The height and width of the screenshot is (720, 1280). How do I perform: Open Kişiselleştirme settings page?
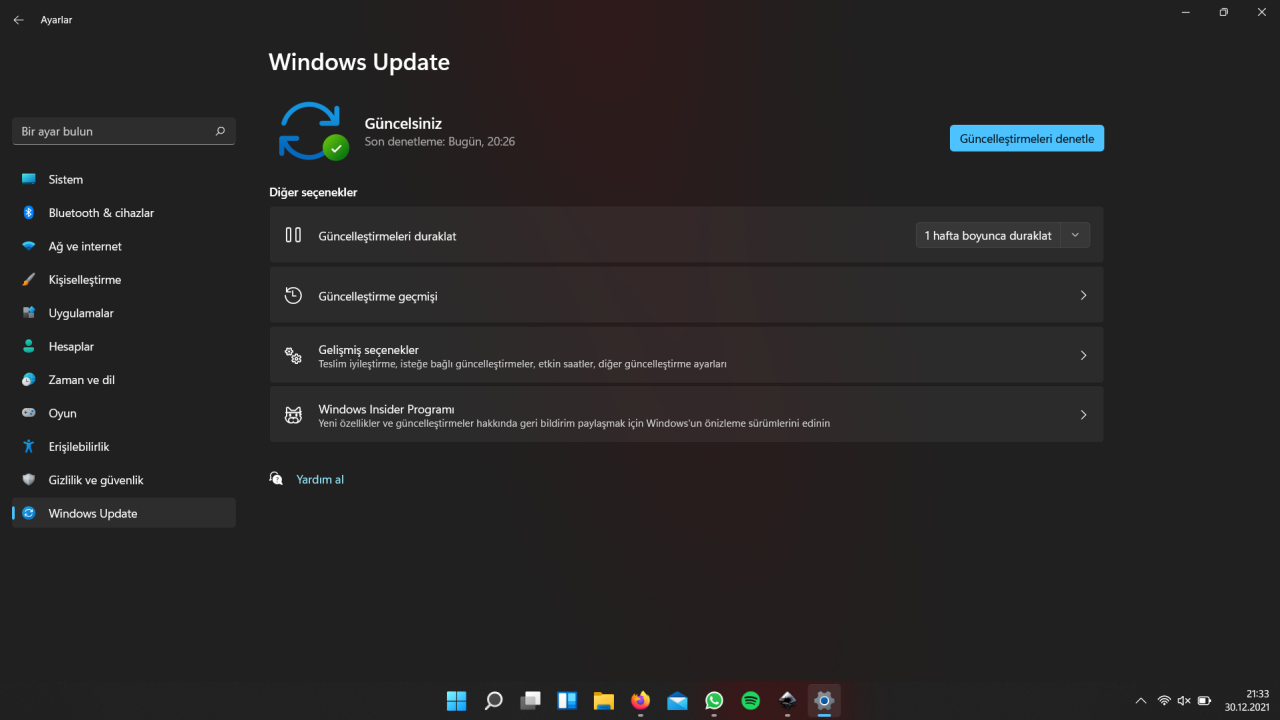click(124, 280)
